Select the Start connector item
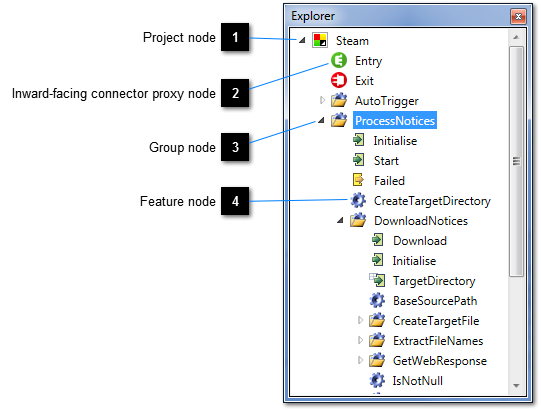The height and width of the screenshot is (411, 541). coord(386,161)
